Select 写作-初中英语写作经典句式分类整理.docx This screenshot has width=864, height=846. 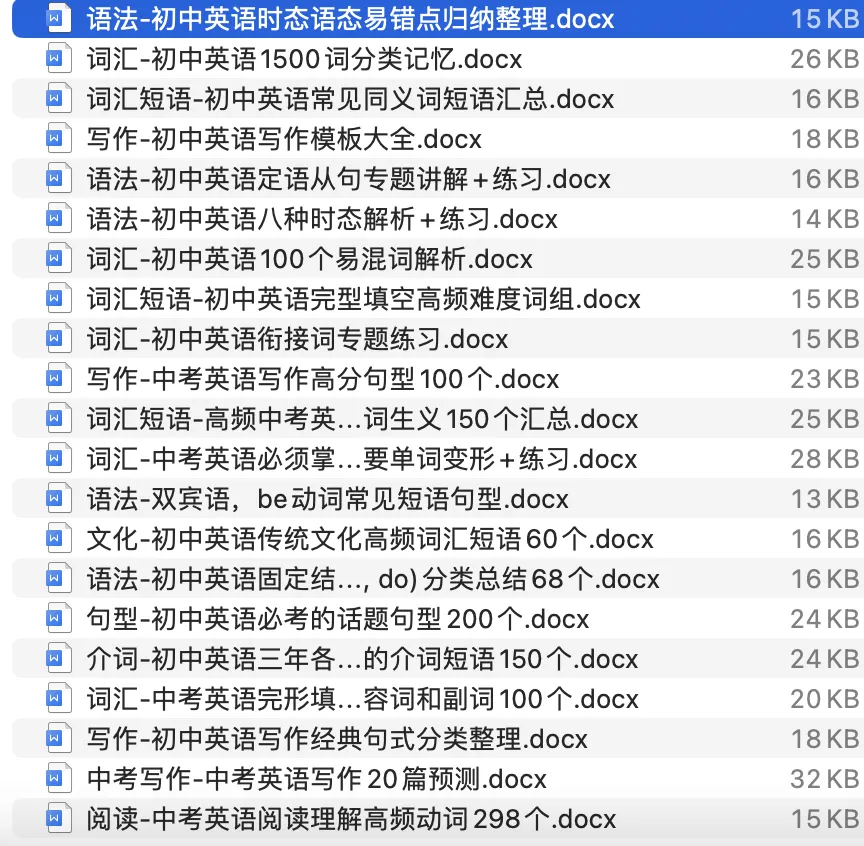(337, 739)
